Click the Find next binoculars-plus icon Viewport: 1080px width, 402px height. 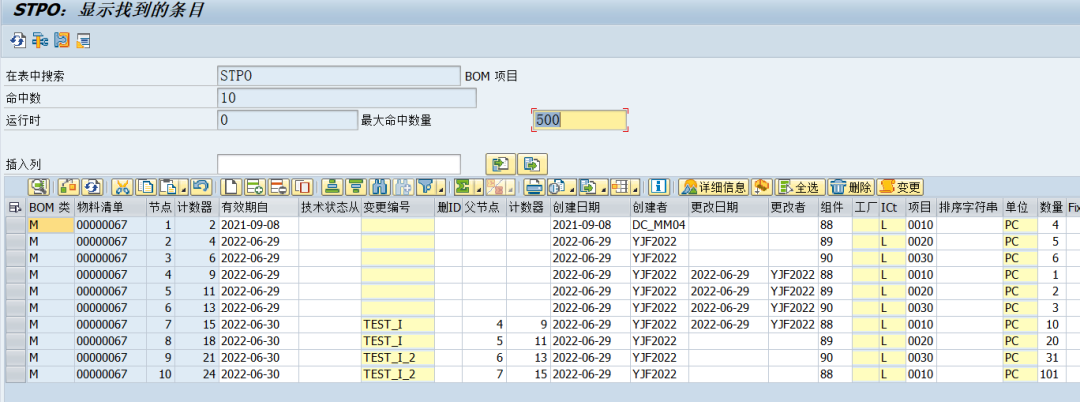pyautogui.click(x=402, y=187)
